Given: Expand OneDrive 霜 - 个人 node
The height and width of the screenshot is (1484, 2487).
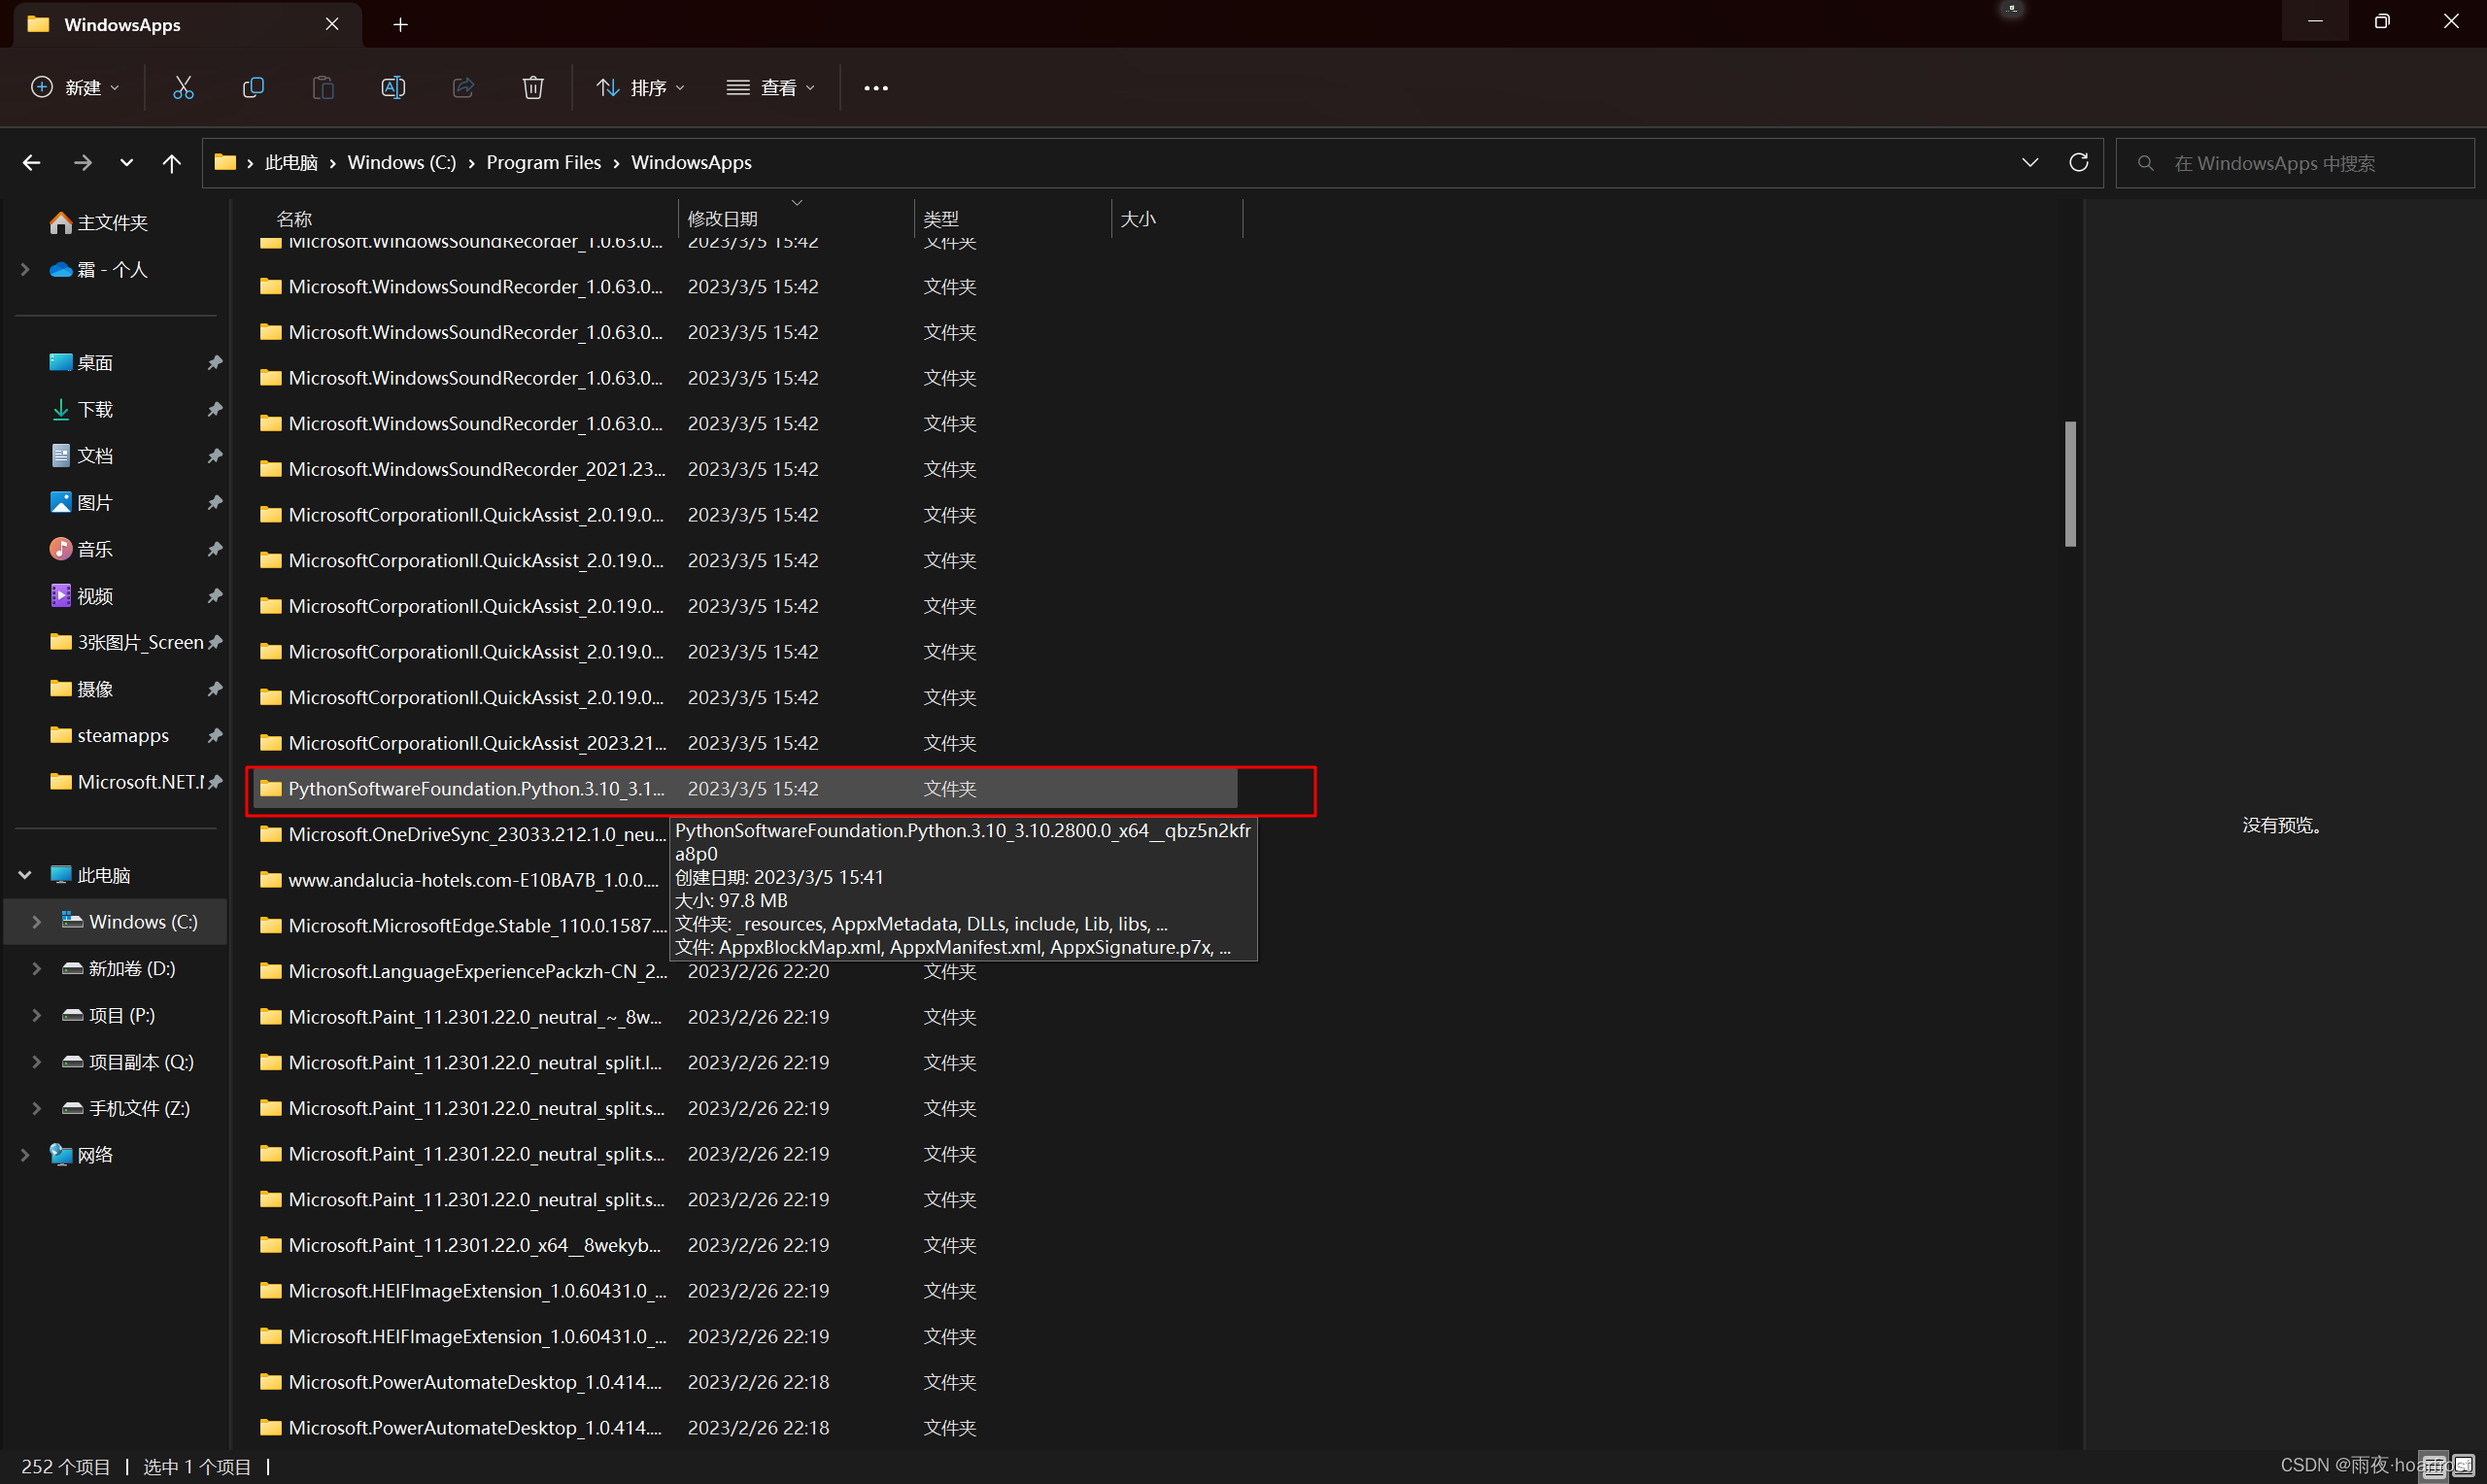Looking at the screenshot, I should pos(25,269).
